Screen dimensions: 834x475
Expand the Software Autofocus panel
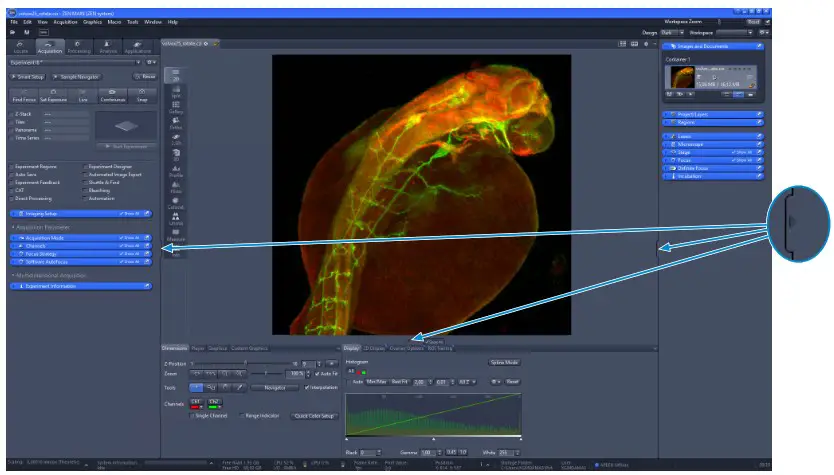click(81, 262)
